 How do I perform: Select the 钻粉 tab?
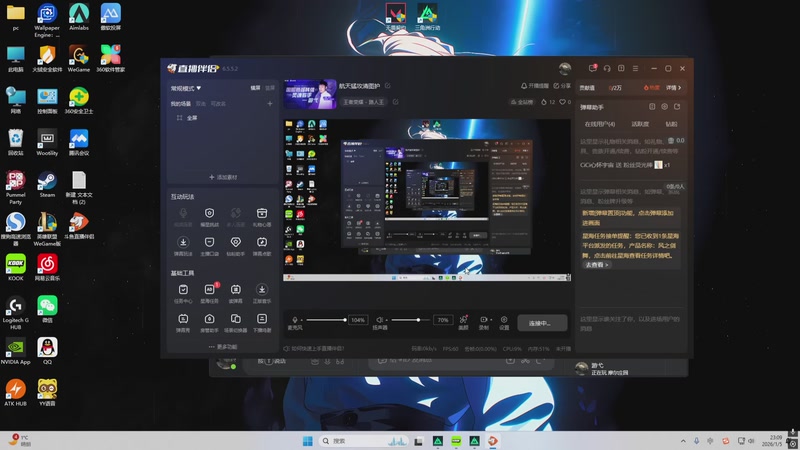671,124
